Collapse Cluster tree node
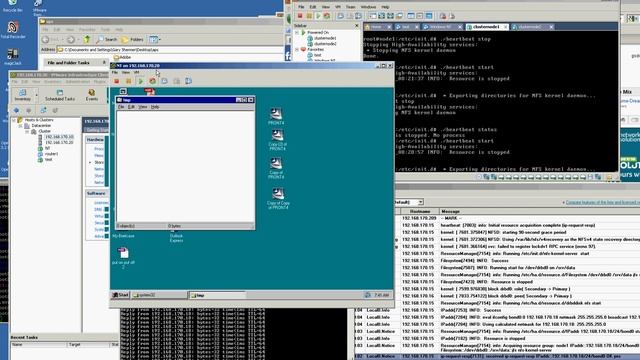The height and width of the screenshot is (360, 640). point(27,131)
